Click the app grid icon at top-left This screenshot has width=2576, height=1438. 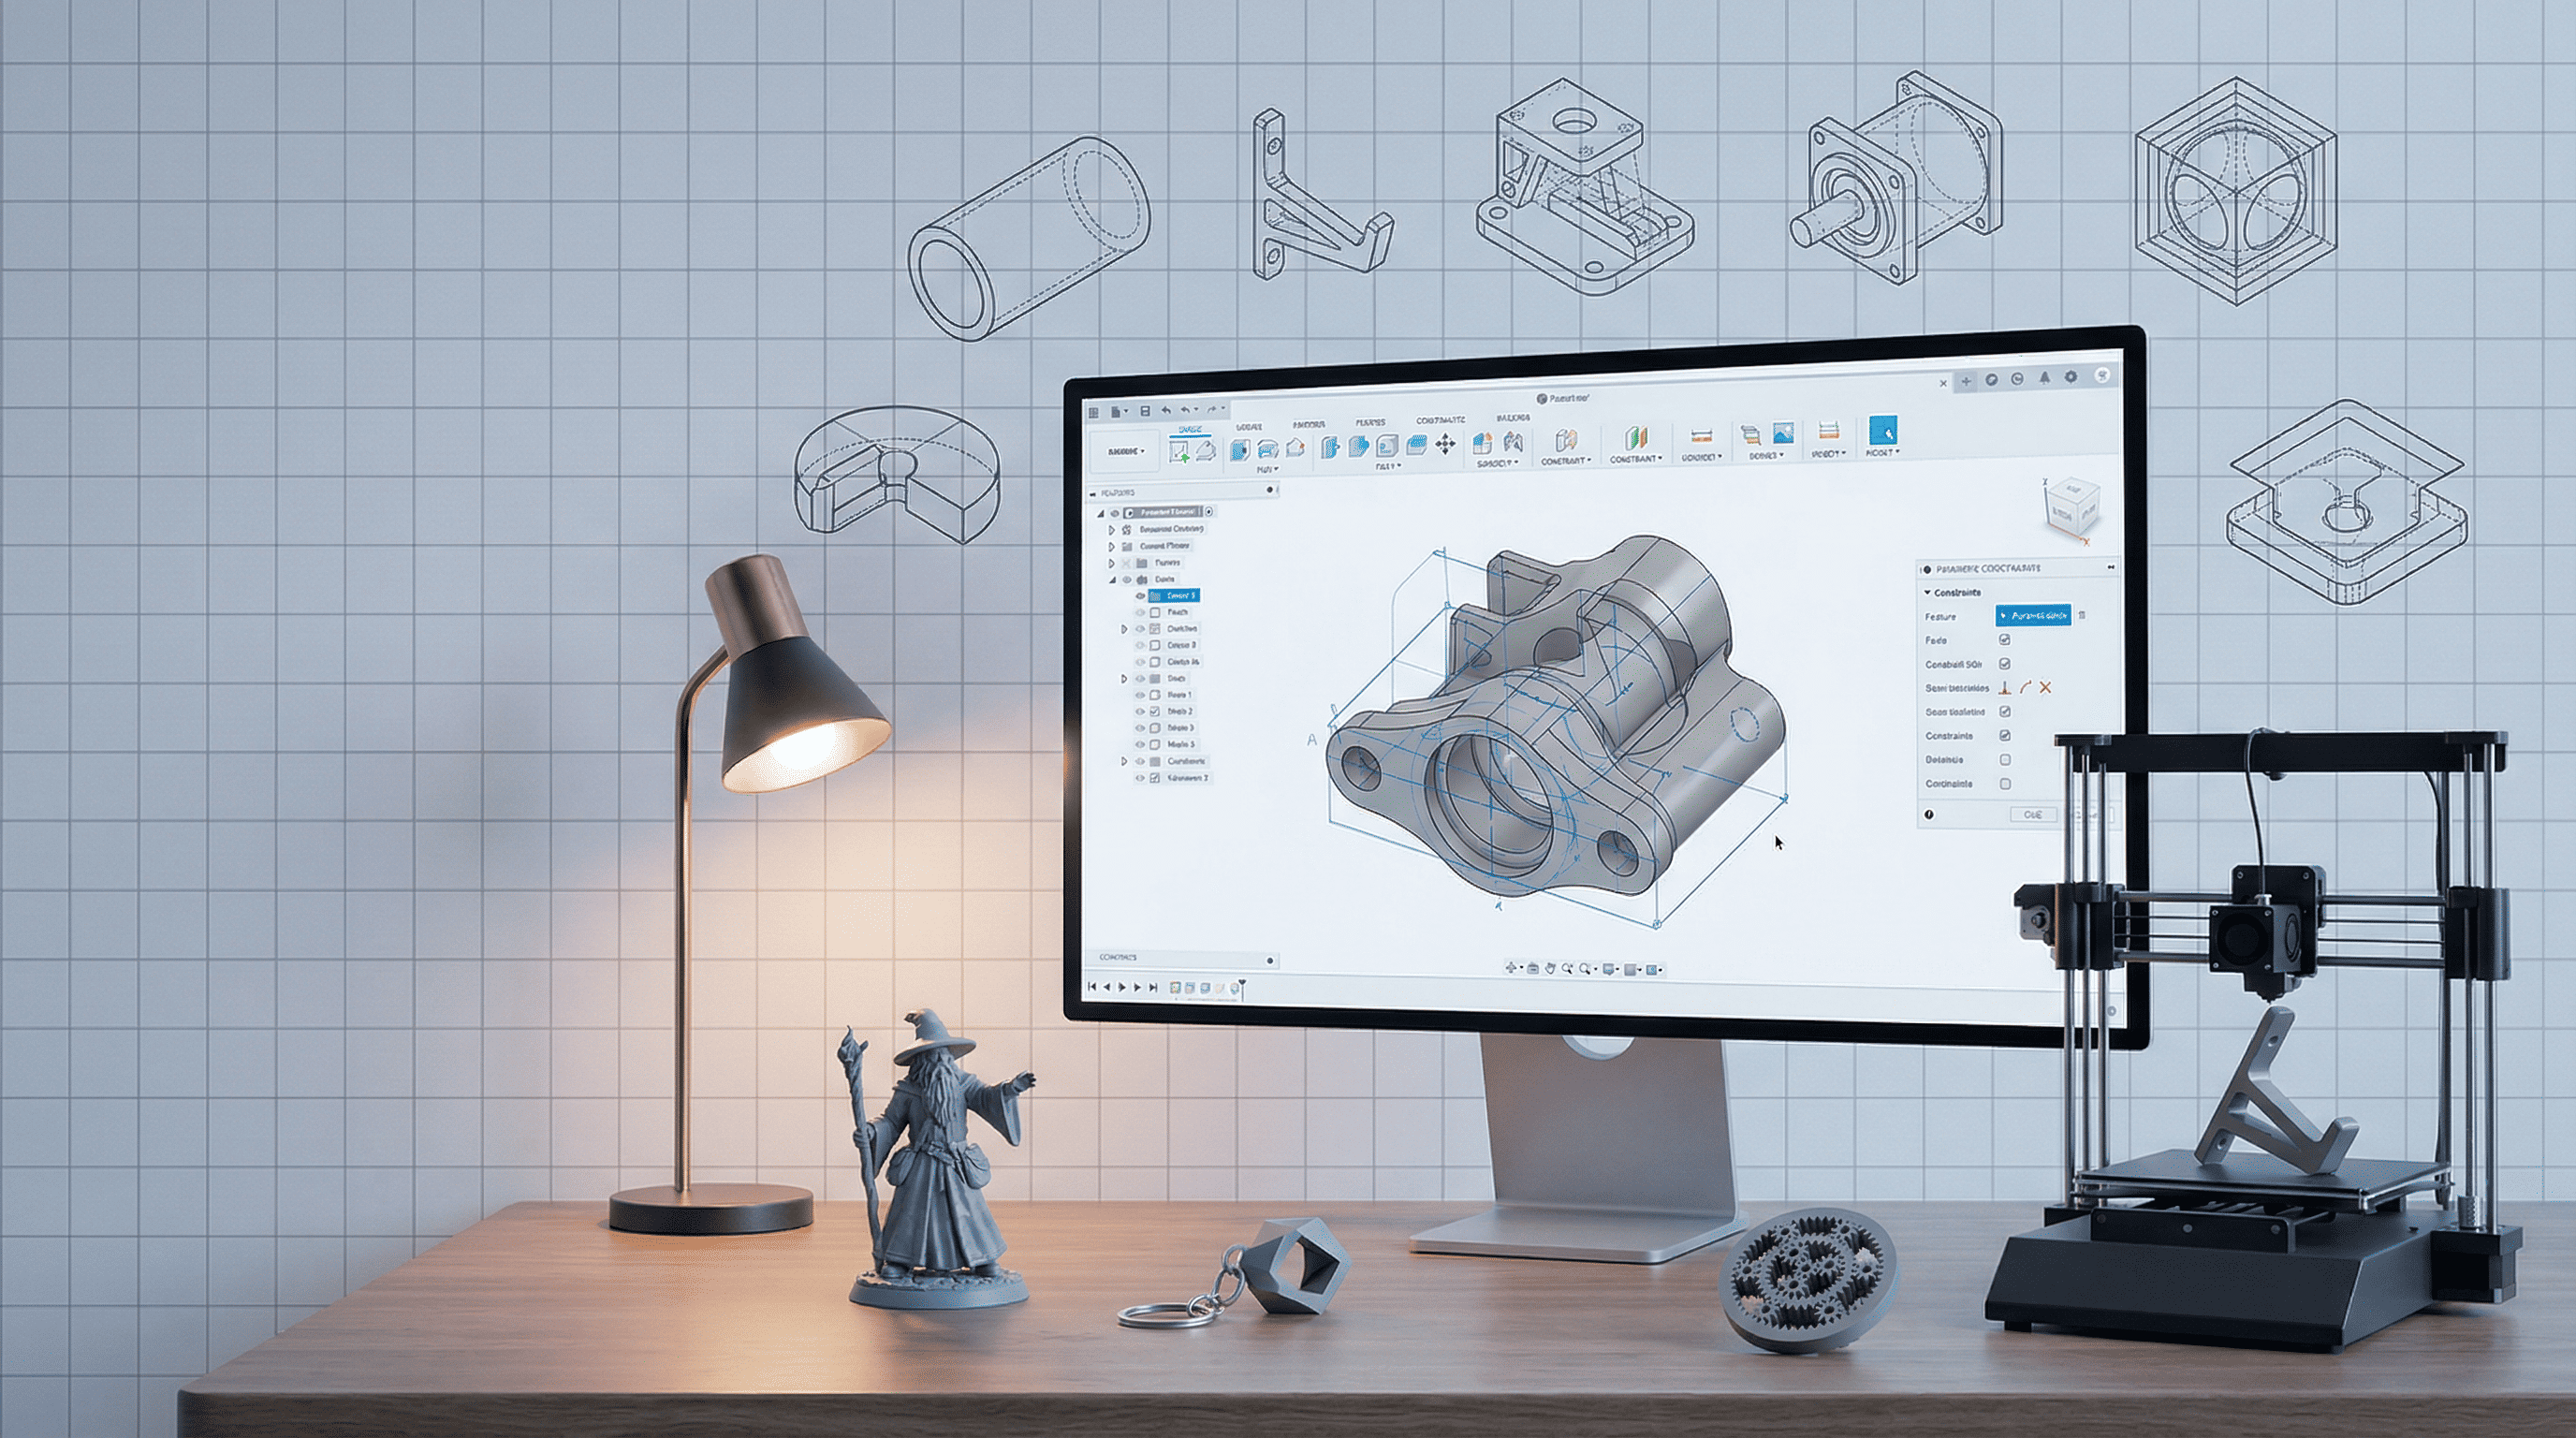point(1094,413)
